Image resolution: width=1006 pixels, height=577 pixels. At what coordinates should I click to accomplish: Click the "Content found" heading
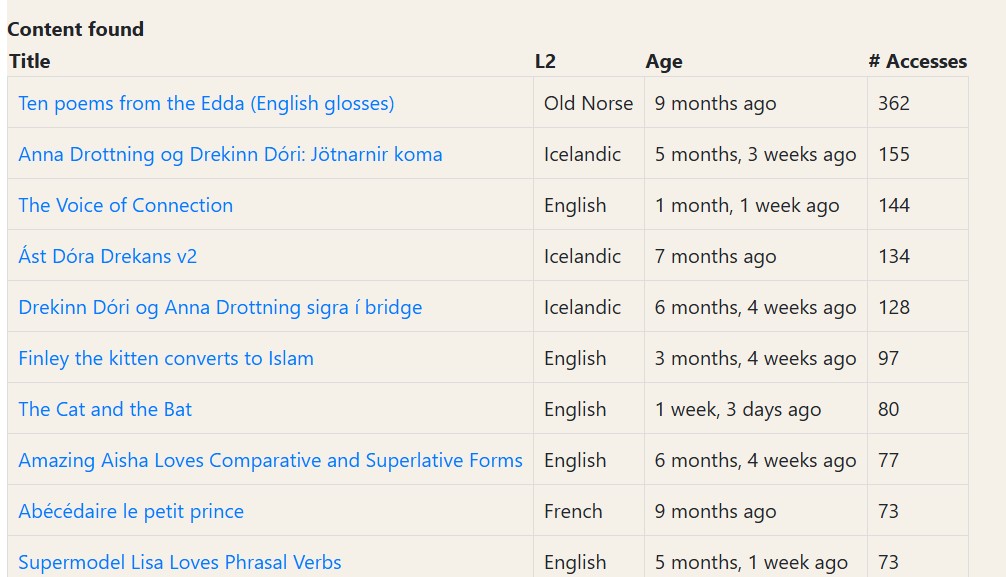point(76,29)
